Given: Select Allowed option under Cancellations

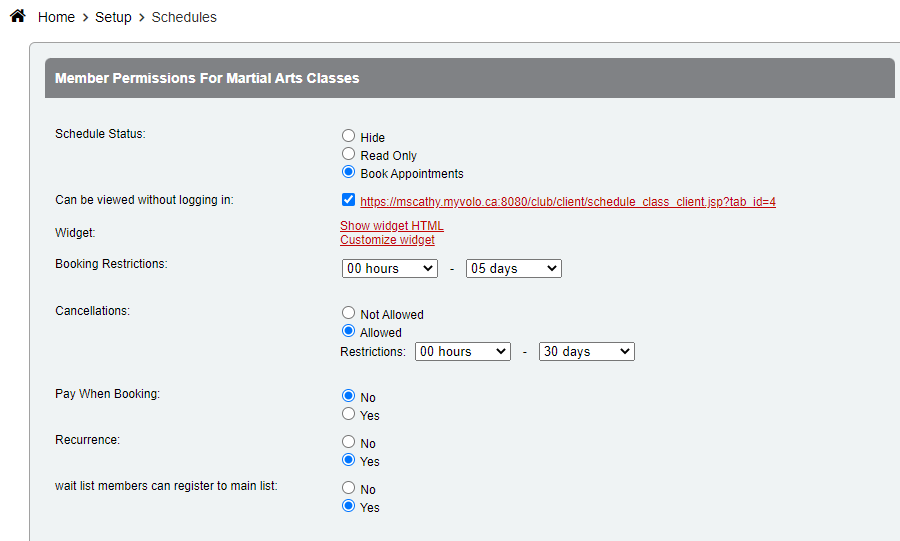Looking at the screenshot, I should pos(348,331).
